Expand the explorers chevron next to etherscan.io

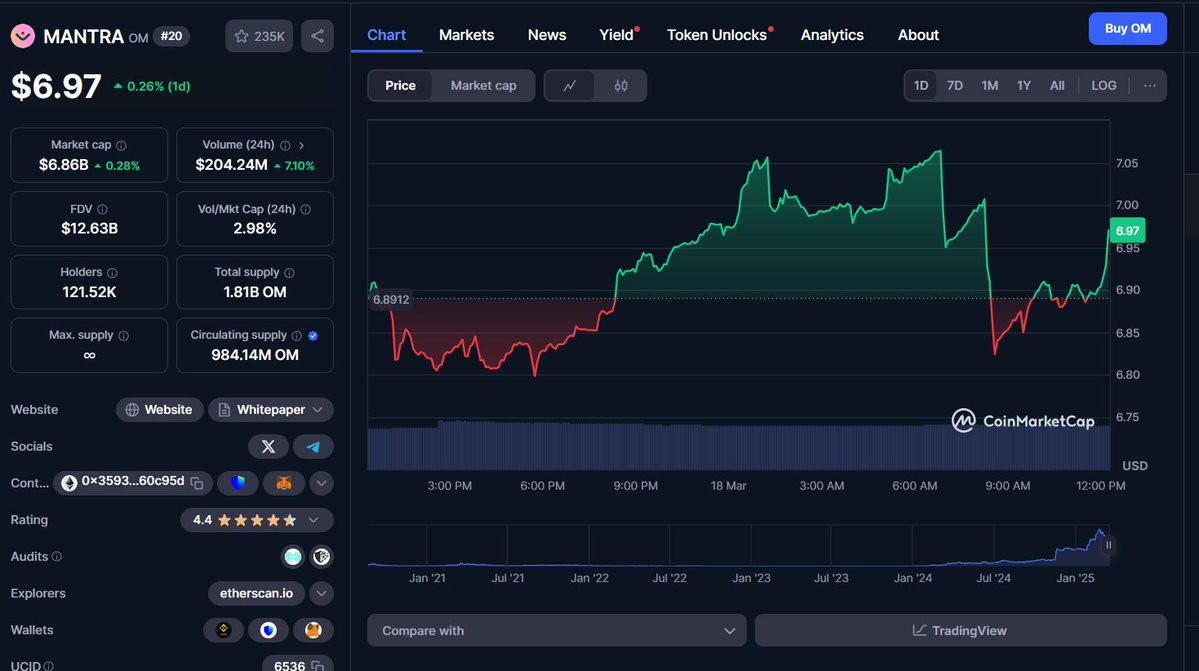coord(321,593)
